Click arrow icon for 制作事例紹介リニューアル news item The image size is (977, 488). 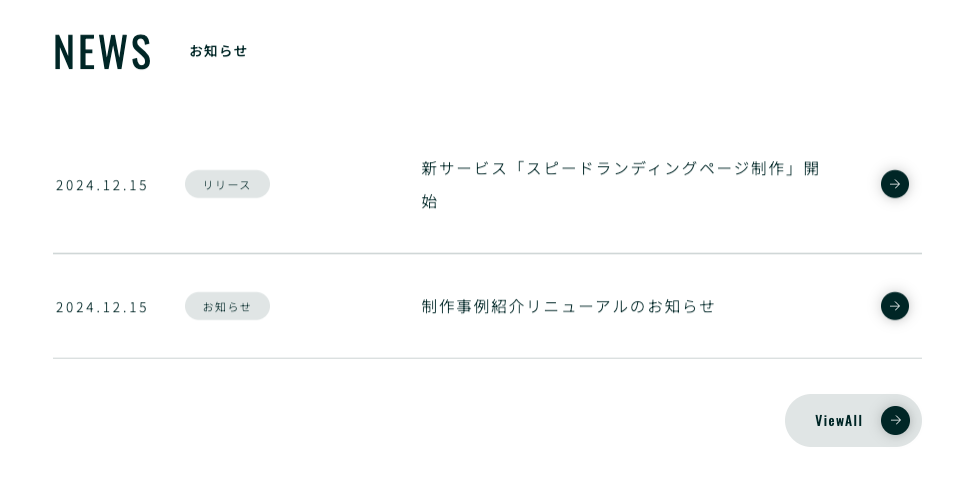tap(894, 306)
